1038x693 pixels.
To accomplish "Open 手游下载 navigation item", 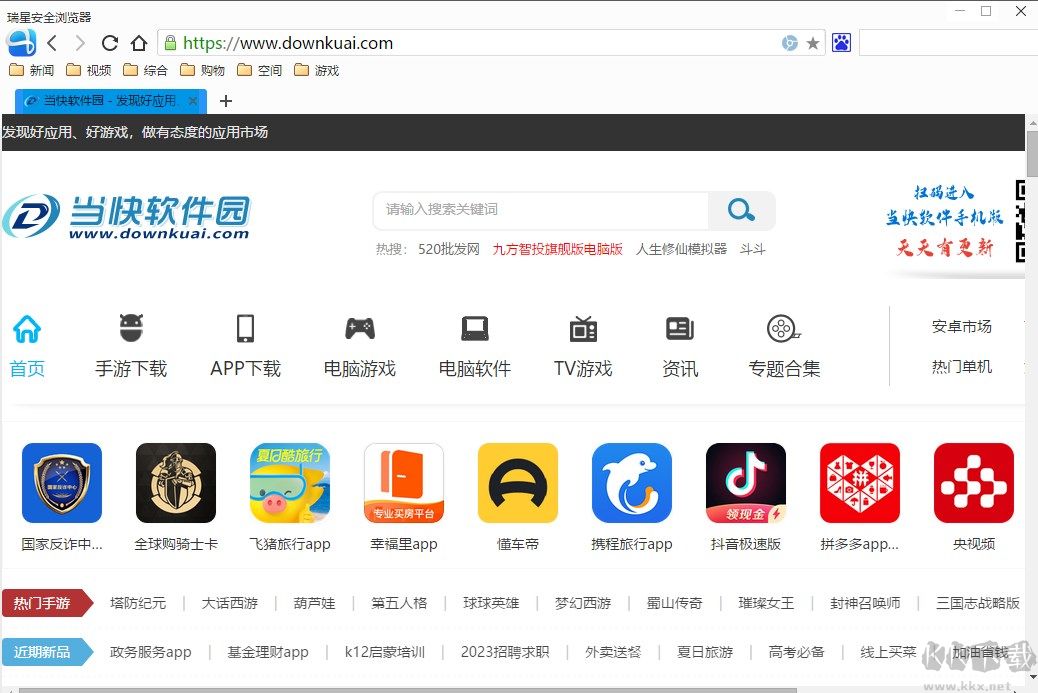I will tap(131, 346).
